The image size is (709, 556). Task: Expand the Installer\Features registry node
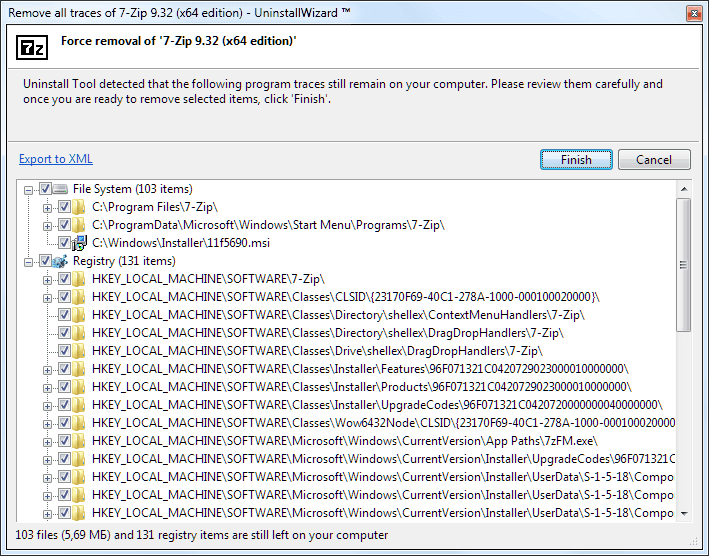[x=47, y=370]
